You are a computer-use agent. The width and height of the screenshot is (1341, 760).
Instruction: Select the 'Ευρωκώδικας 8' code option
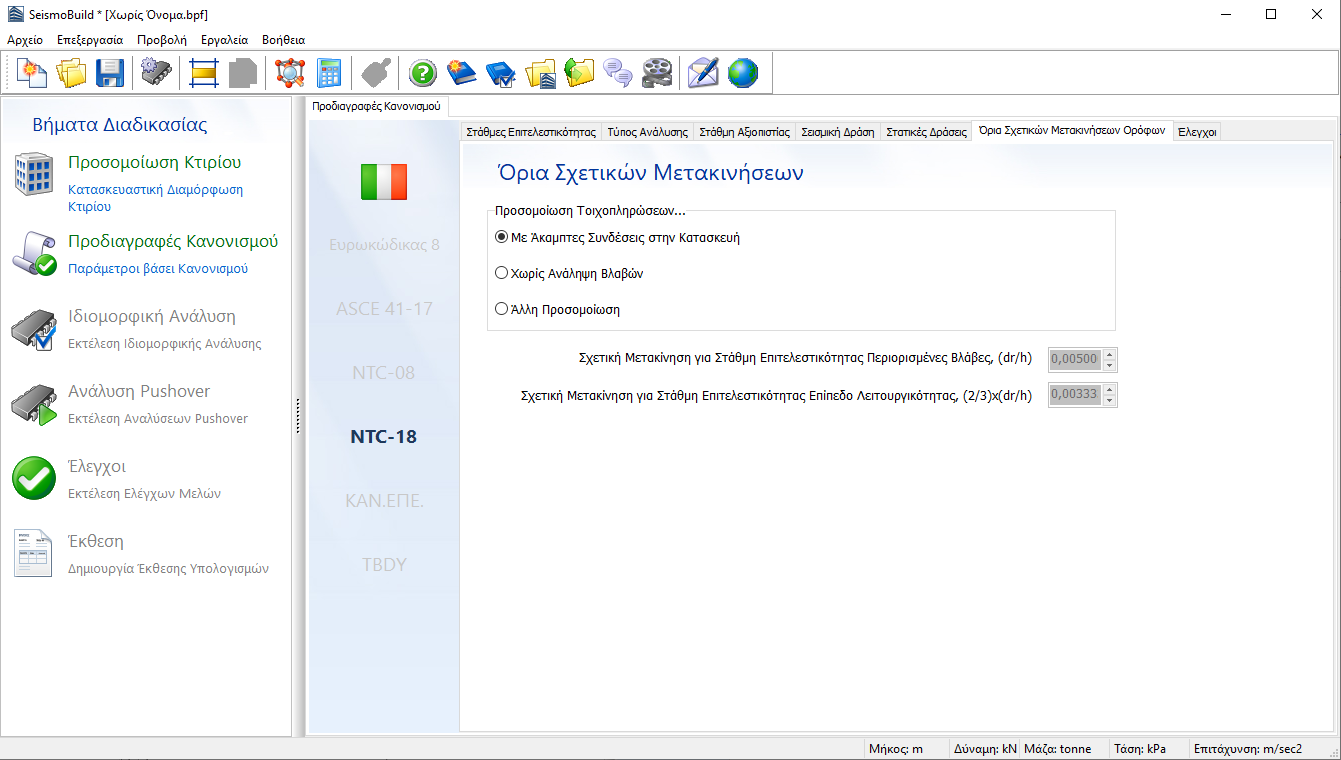click(384, 245)
